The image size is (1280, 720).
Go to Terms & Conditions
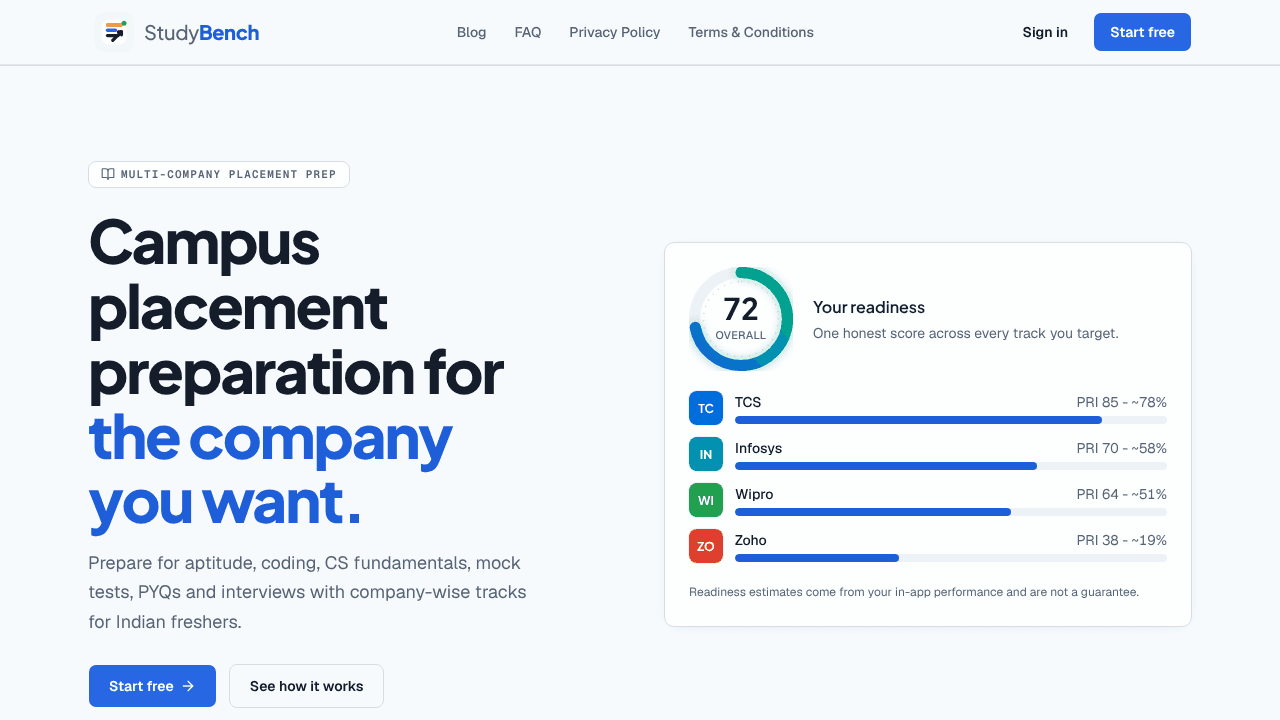(751, 32)
